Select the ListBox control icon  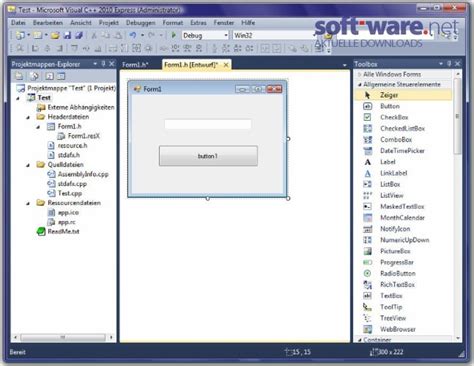pos(367,184)
